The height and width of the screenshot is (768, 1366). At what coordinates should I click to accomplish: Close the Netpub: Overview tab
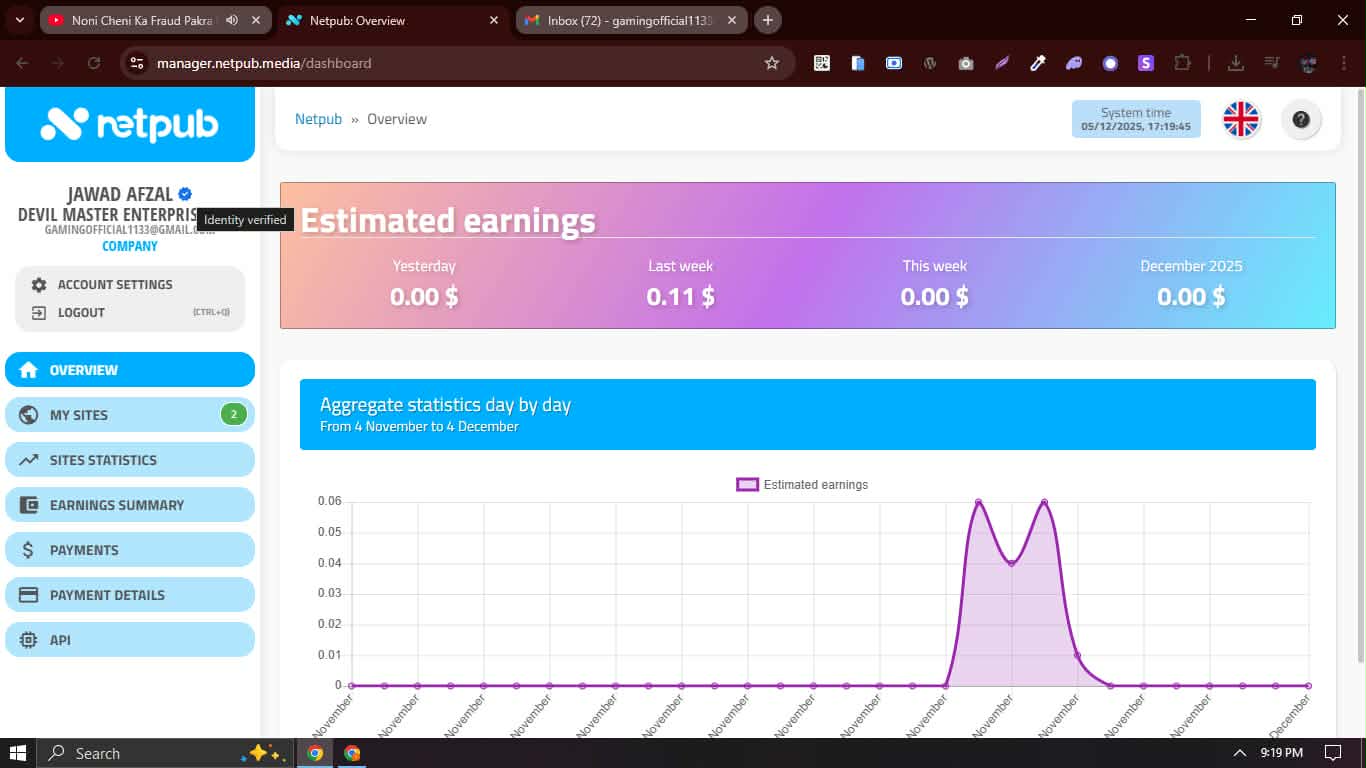(494, 20)
